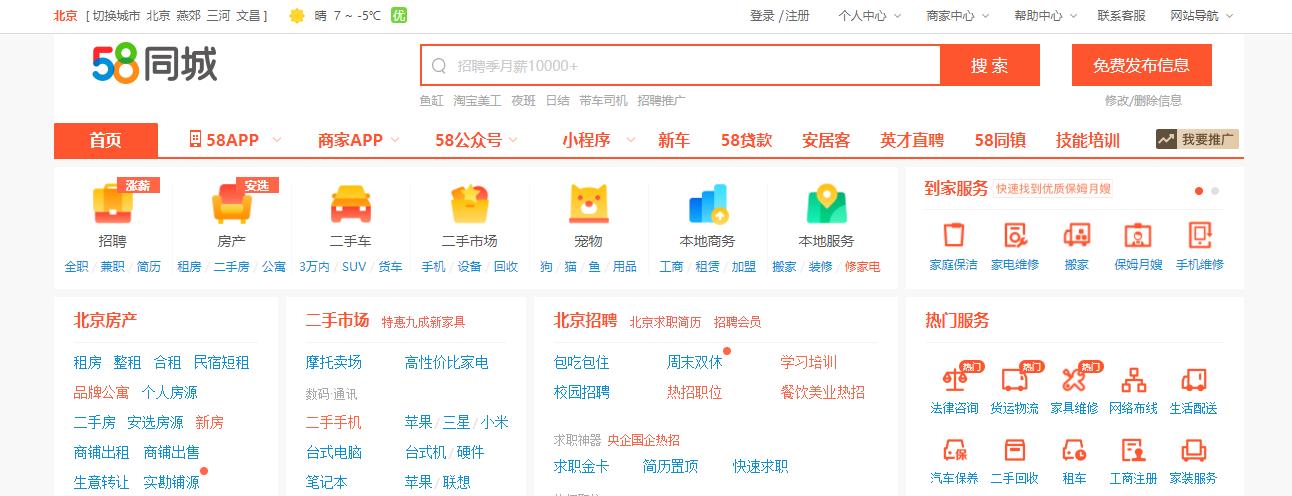The height and width of the screenshot is (496, 1292).
Task: Click the 我要推广 button
Action: tap(1197, 139)
